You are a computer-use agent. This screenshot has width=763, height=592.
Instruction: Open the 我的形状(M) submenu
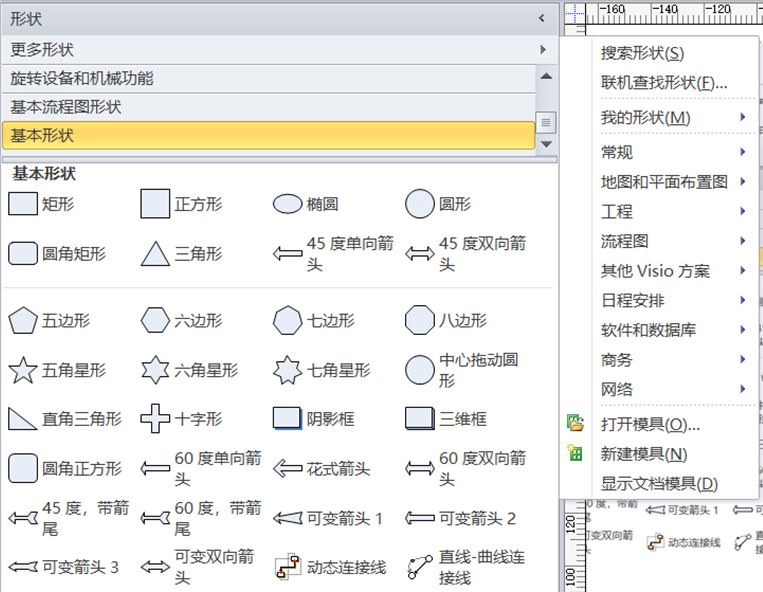(x=672, y=117)
